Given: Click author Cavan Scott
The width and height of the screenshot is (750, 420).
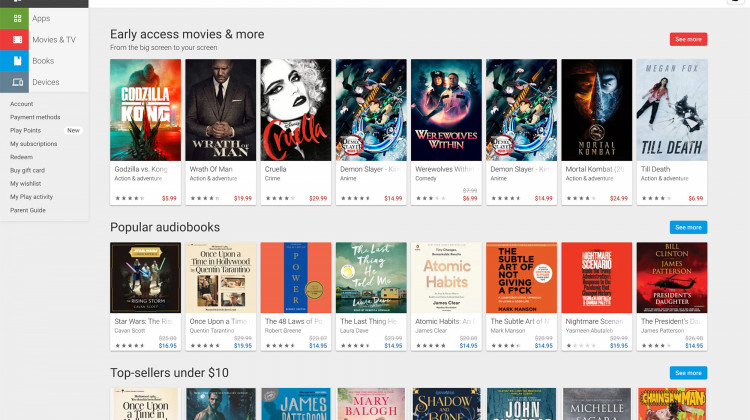Looking at the screenshot, I should tap(130, 331).
